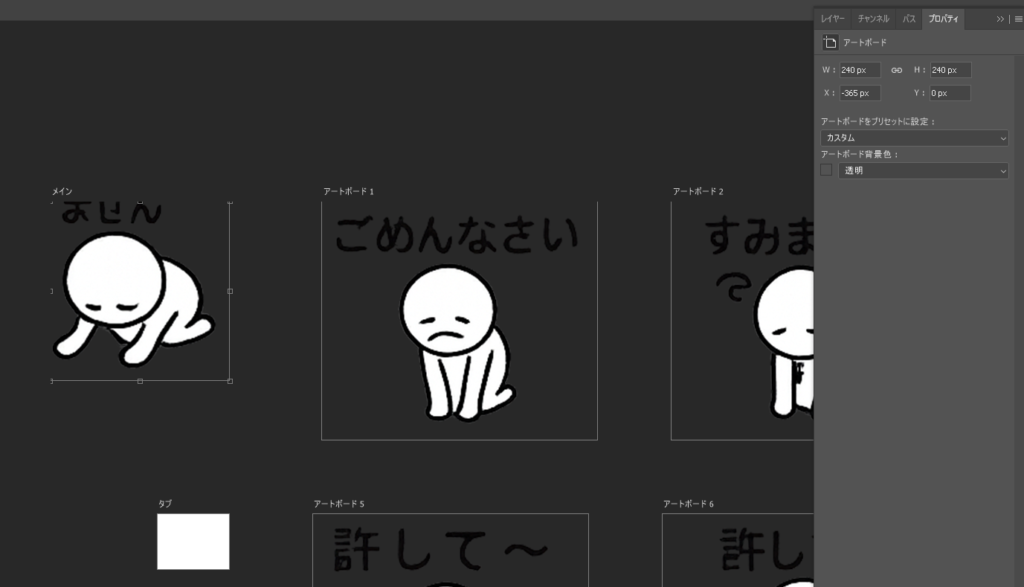Click the Y position input field

pos(950,93)
